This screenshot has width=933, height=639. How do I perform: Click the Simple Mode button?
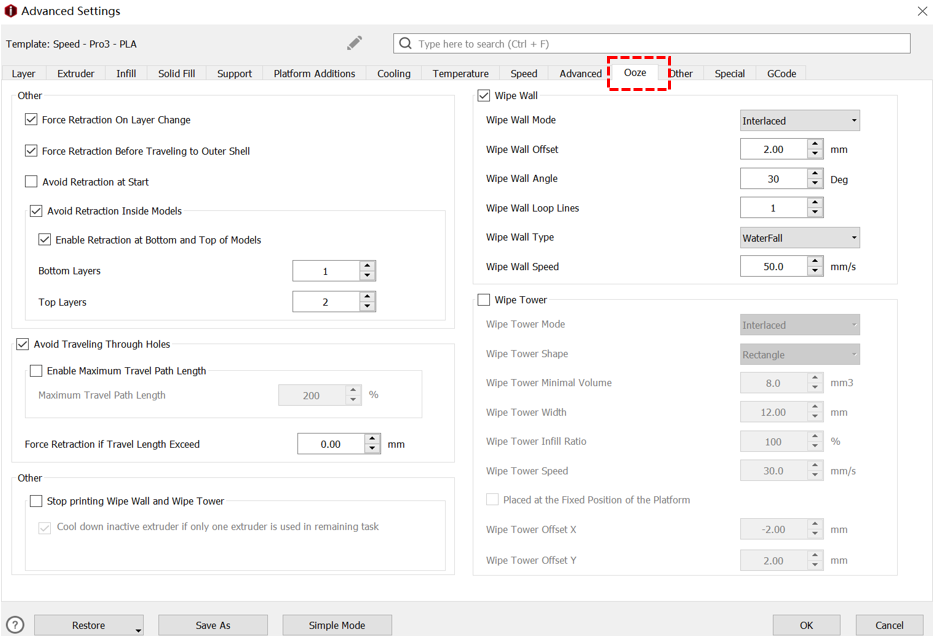pos(336,625)
